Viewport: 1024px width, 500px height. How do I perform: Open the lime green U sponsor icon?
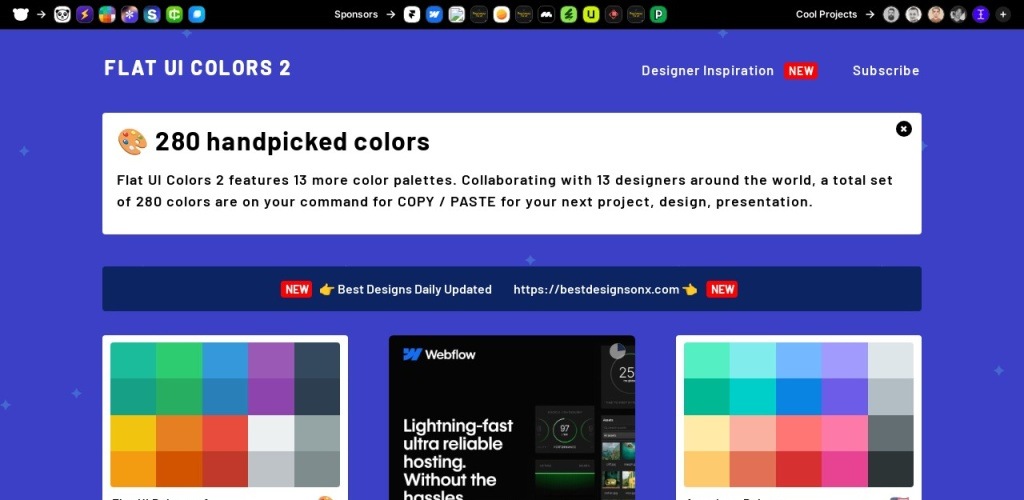click(x=591, y=14)
